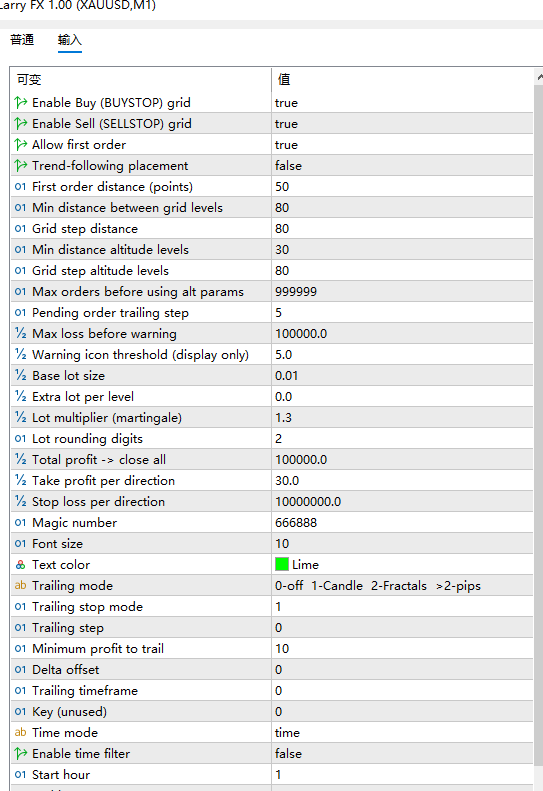Screen dimensions: 543x791
Task: Toggle the Allow first order value
Action: tap(402, 145)
